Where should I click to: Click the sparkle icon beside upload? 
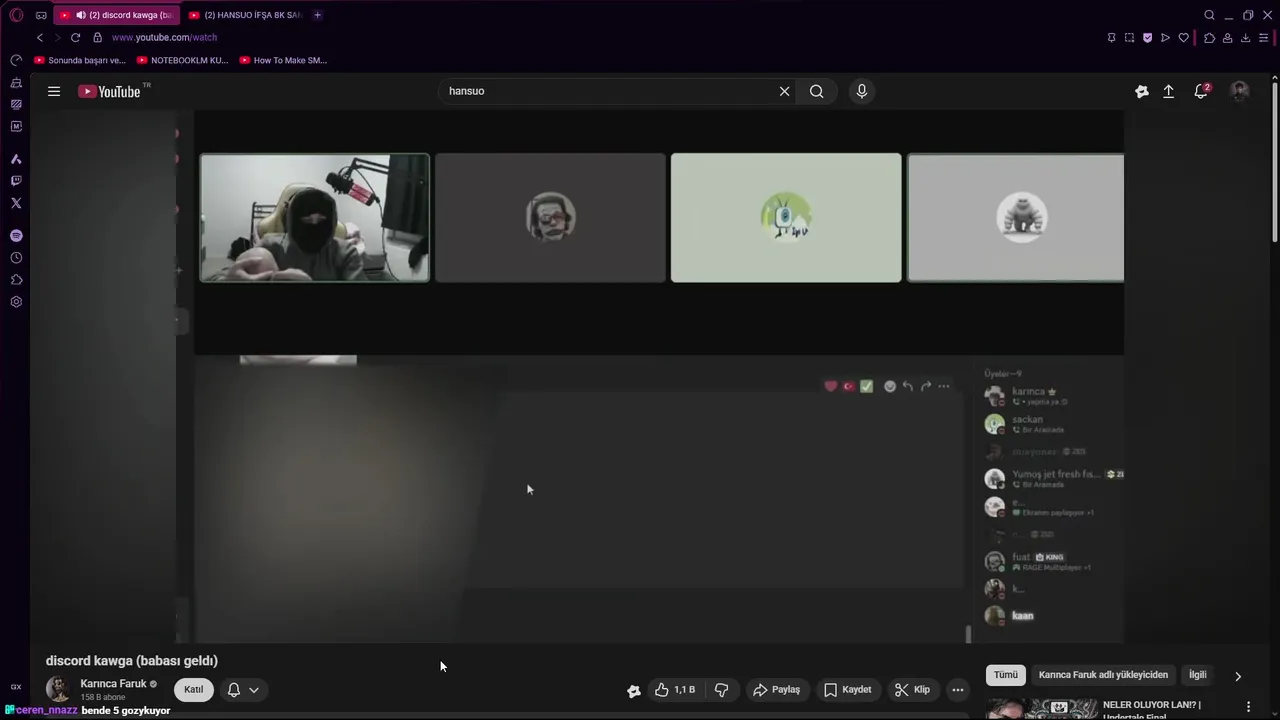click(x=1142, y=91)
